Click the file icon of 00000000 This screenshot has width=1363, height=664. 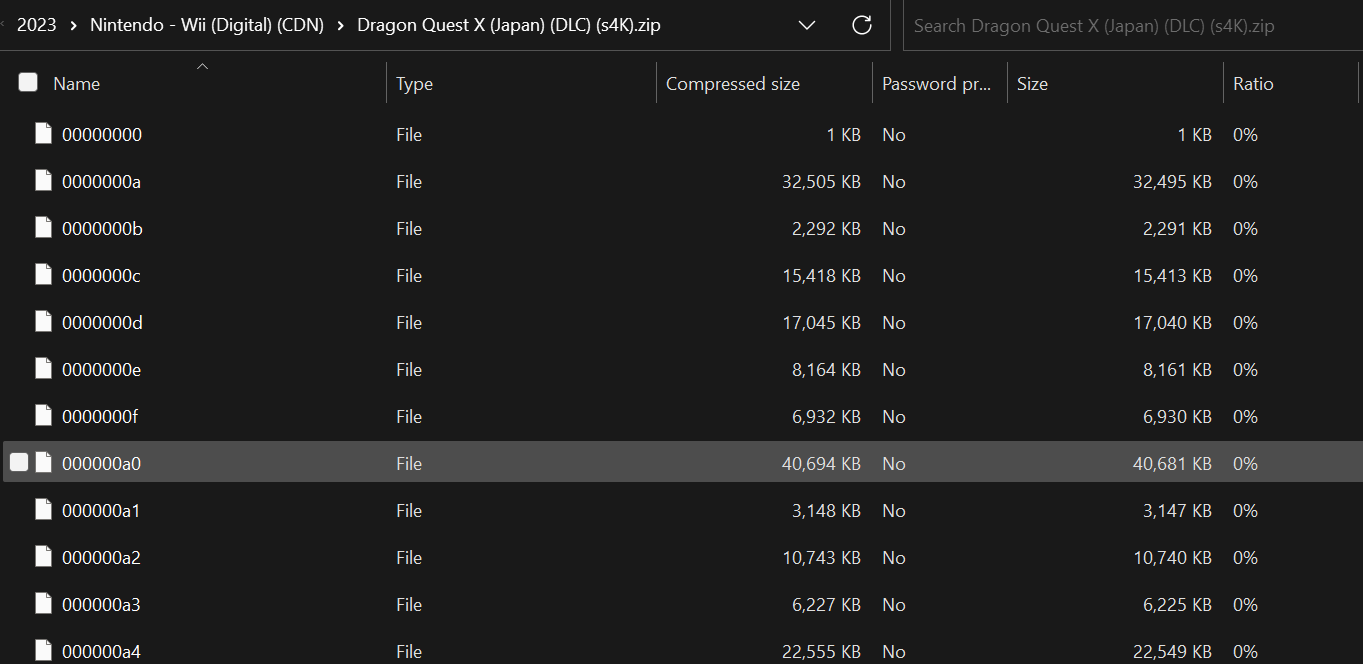point(43,134)
